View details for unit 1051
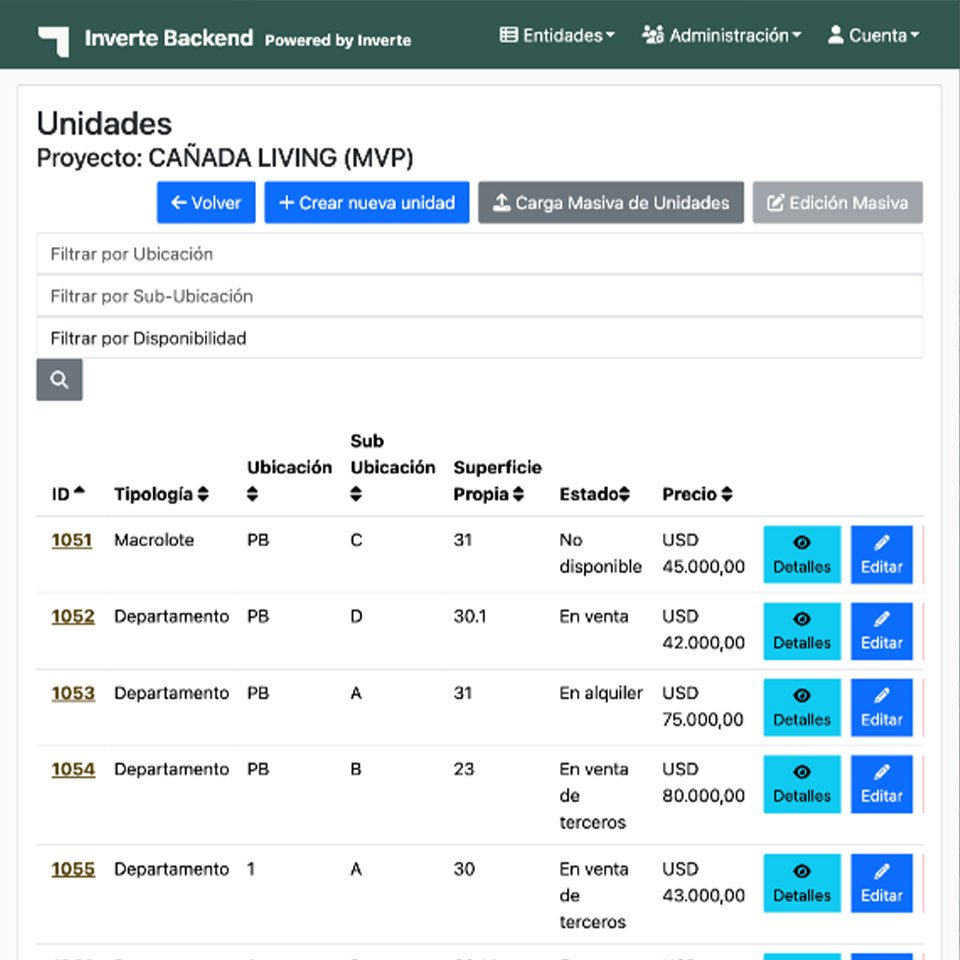The height and width of the screenshot is (960, 960). click(x=802, y=554)
